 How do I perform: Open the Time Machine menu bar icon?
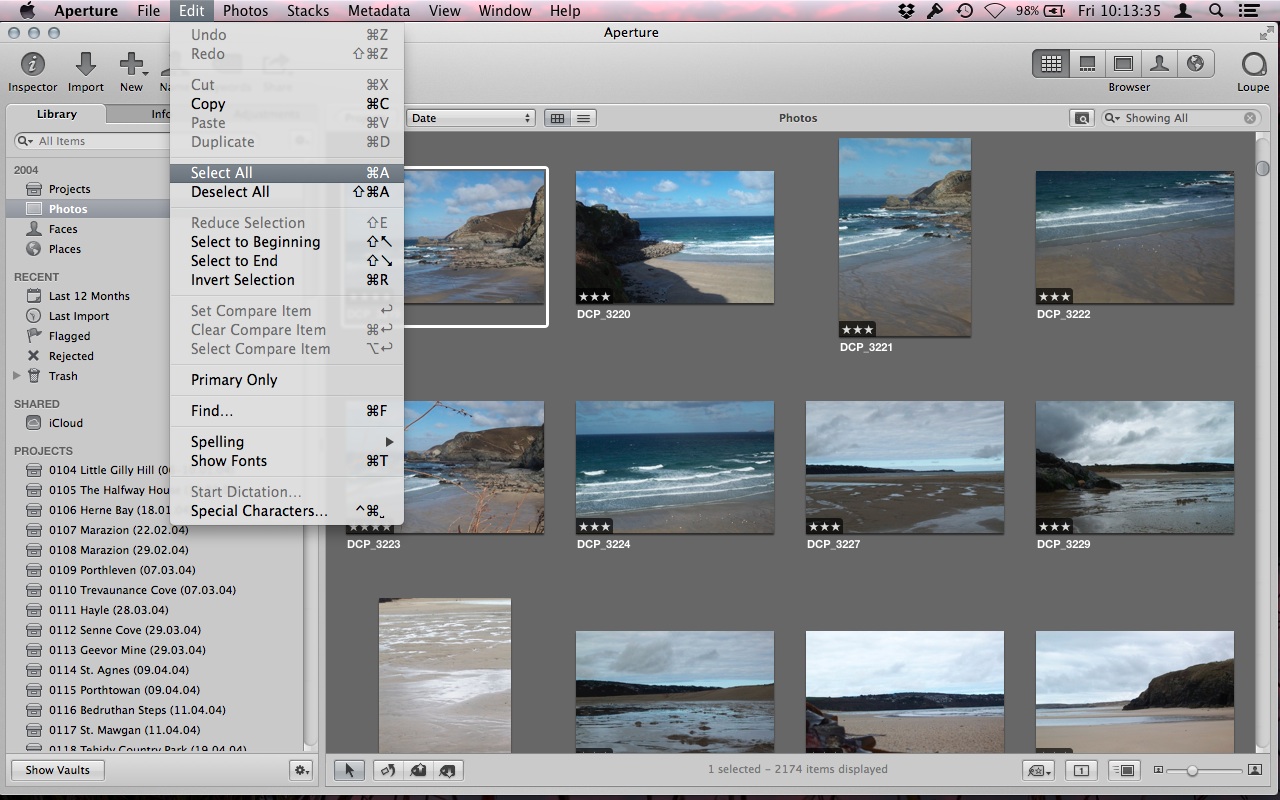point(964,11)
